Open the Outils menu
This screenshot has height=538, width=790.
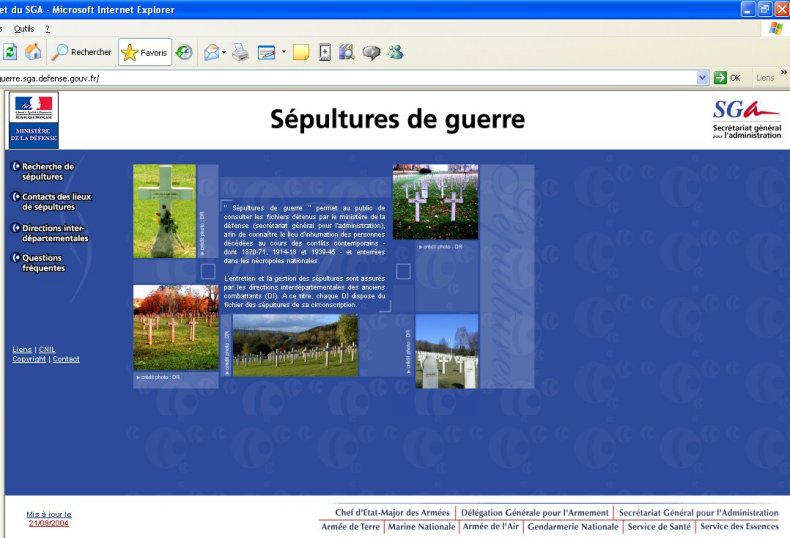24,29
